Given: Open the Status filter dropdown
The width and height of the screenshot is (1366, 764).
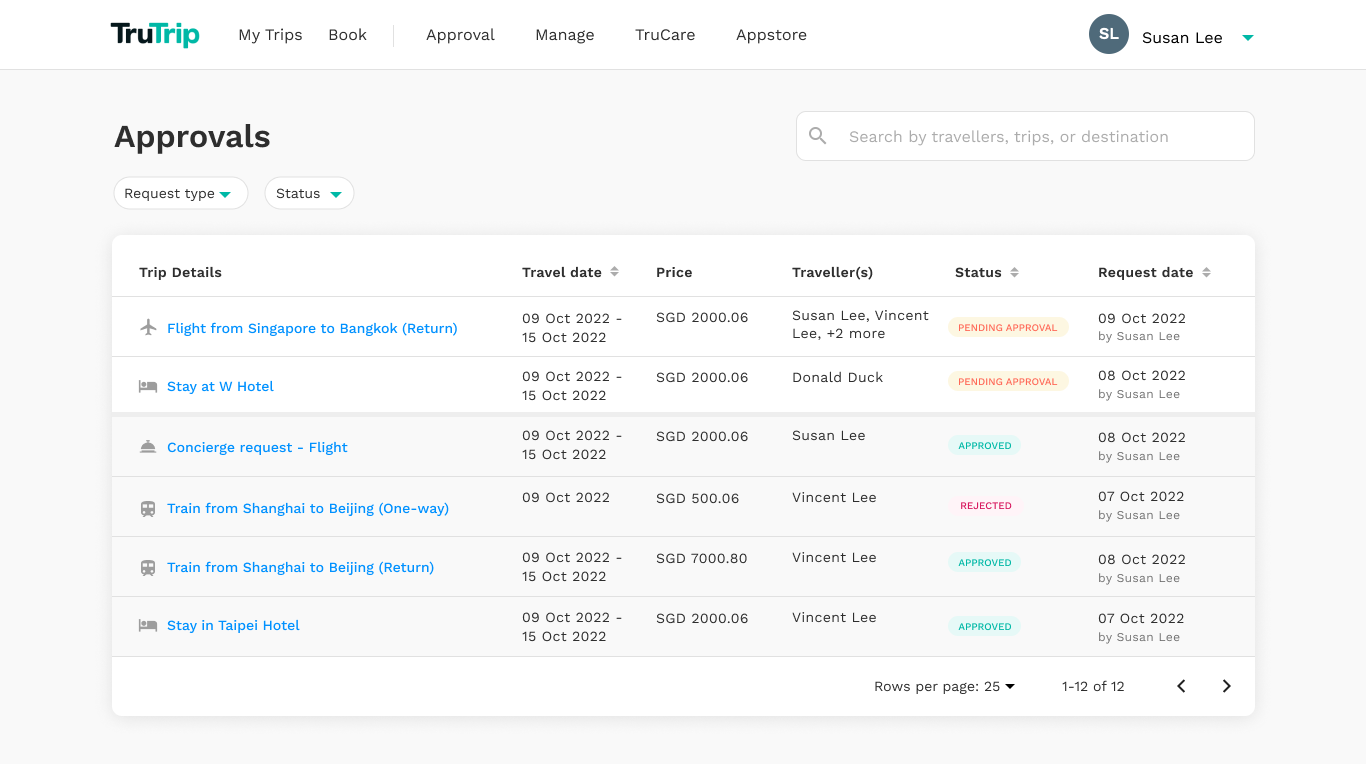Looking at the screenshot, I should (x=309, y=193).
